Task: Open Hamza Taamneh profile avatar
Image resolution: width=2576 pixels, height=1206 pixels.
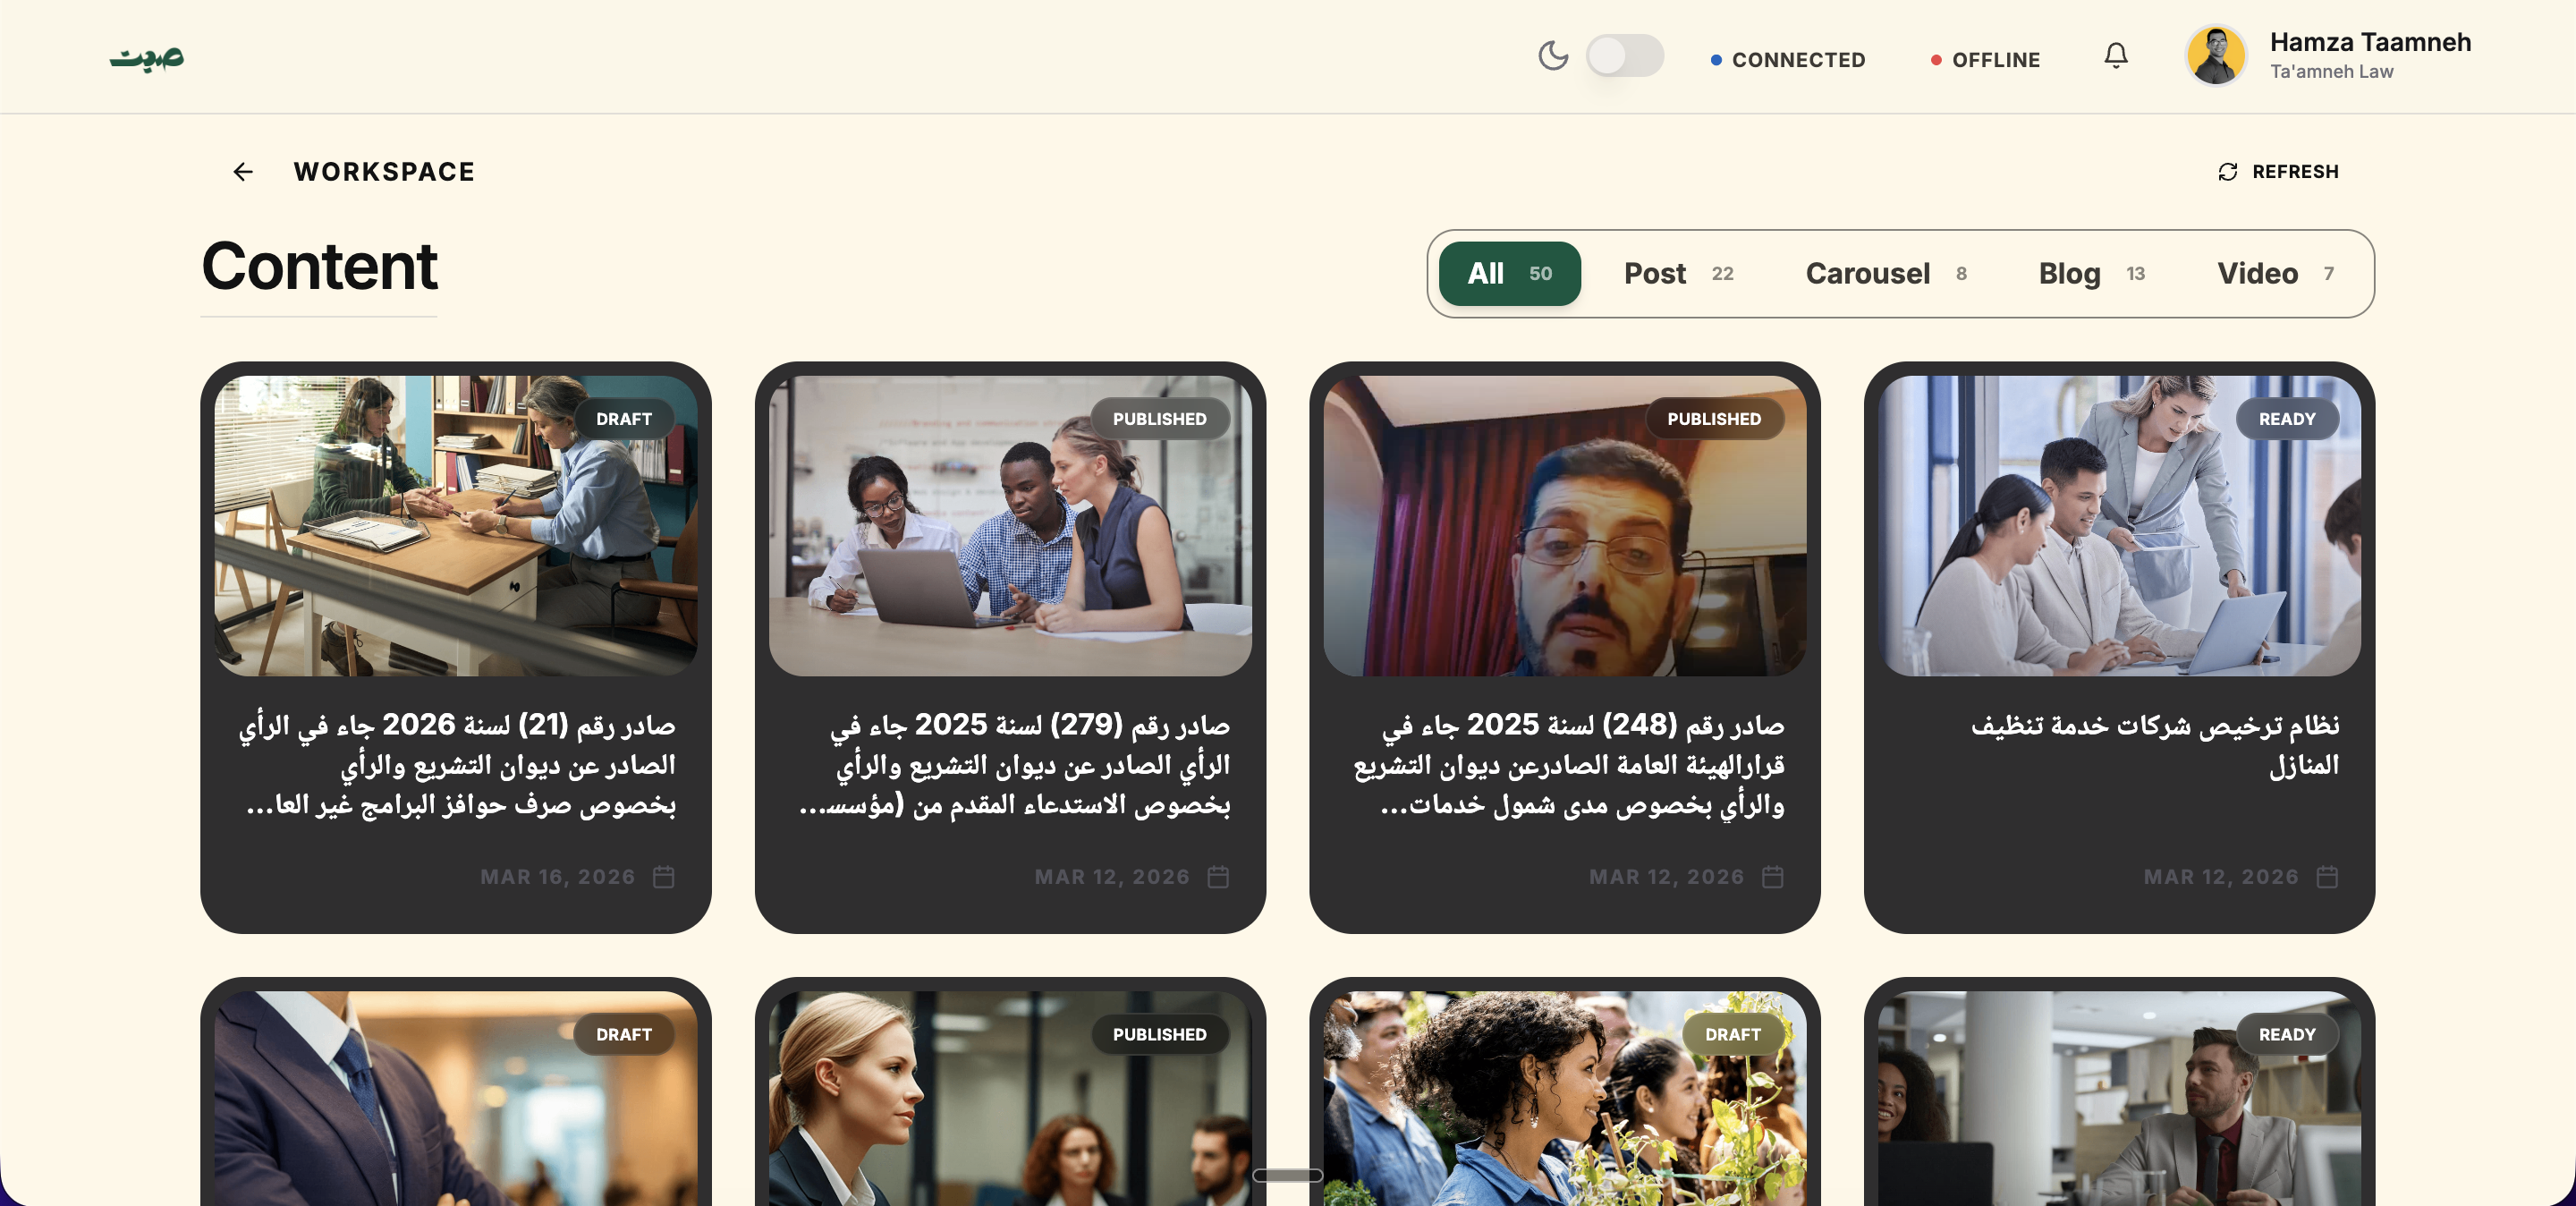Action: tap(2216, 56)
